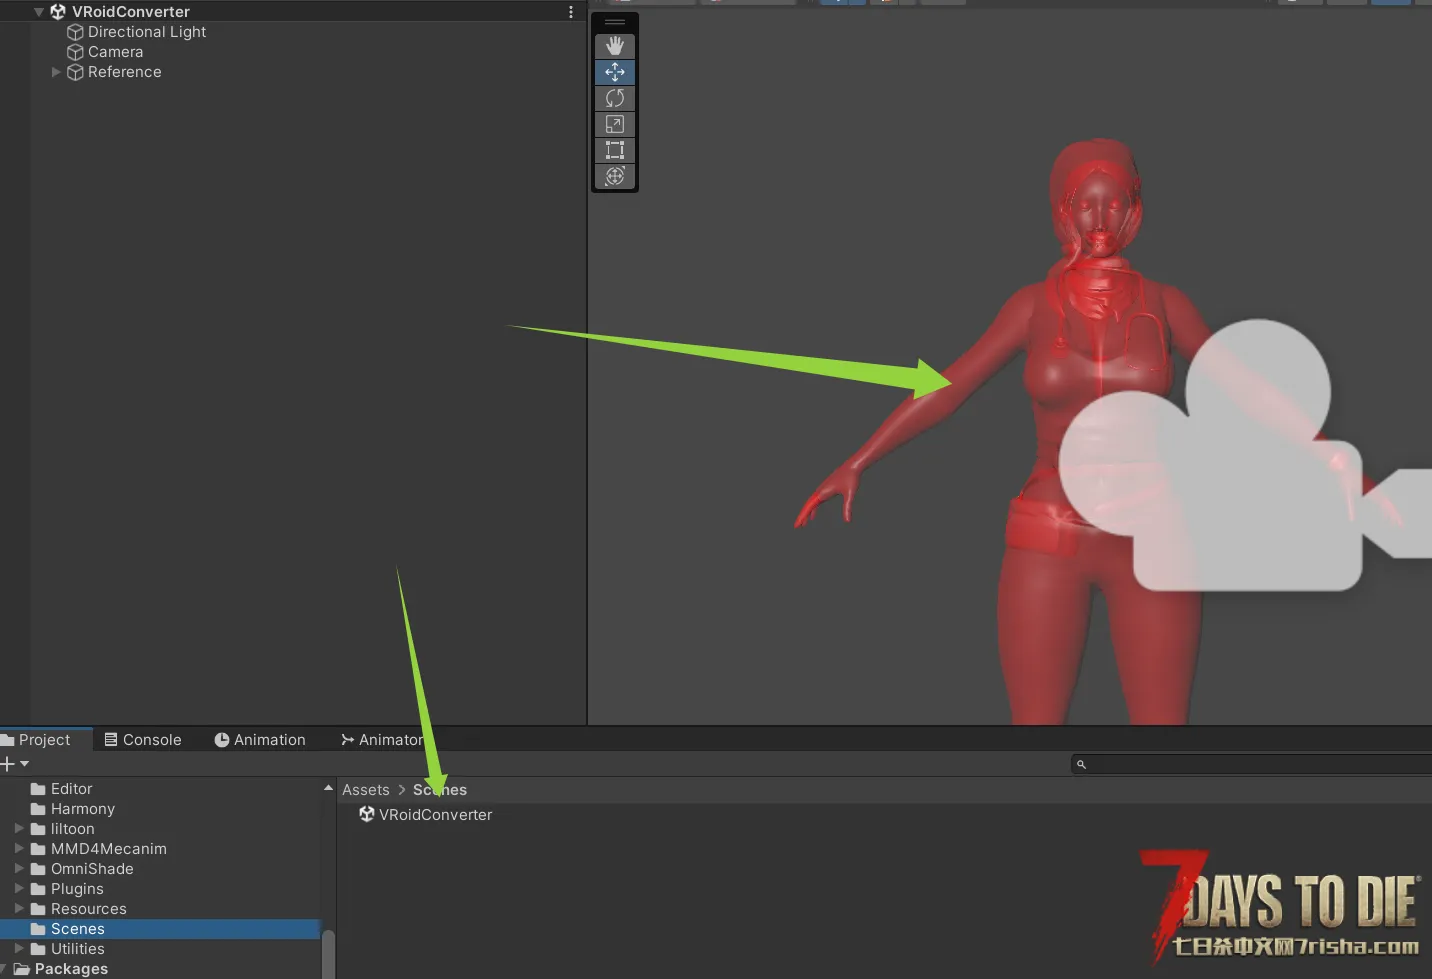Image resolution: width=1432 pixels, height=979 pixels.
Task: Click the folder tree scroll-up arrow
Action: 328,789
